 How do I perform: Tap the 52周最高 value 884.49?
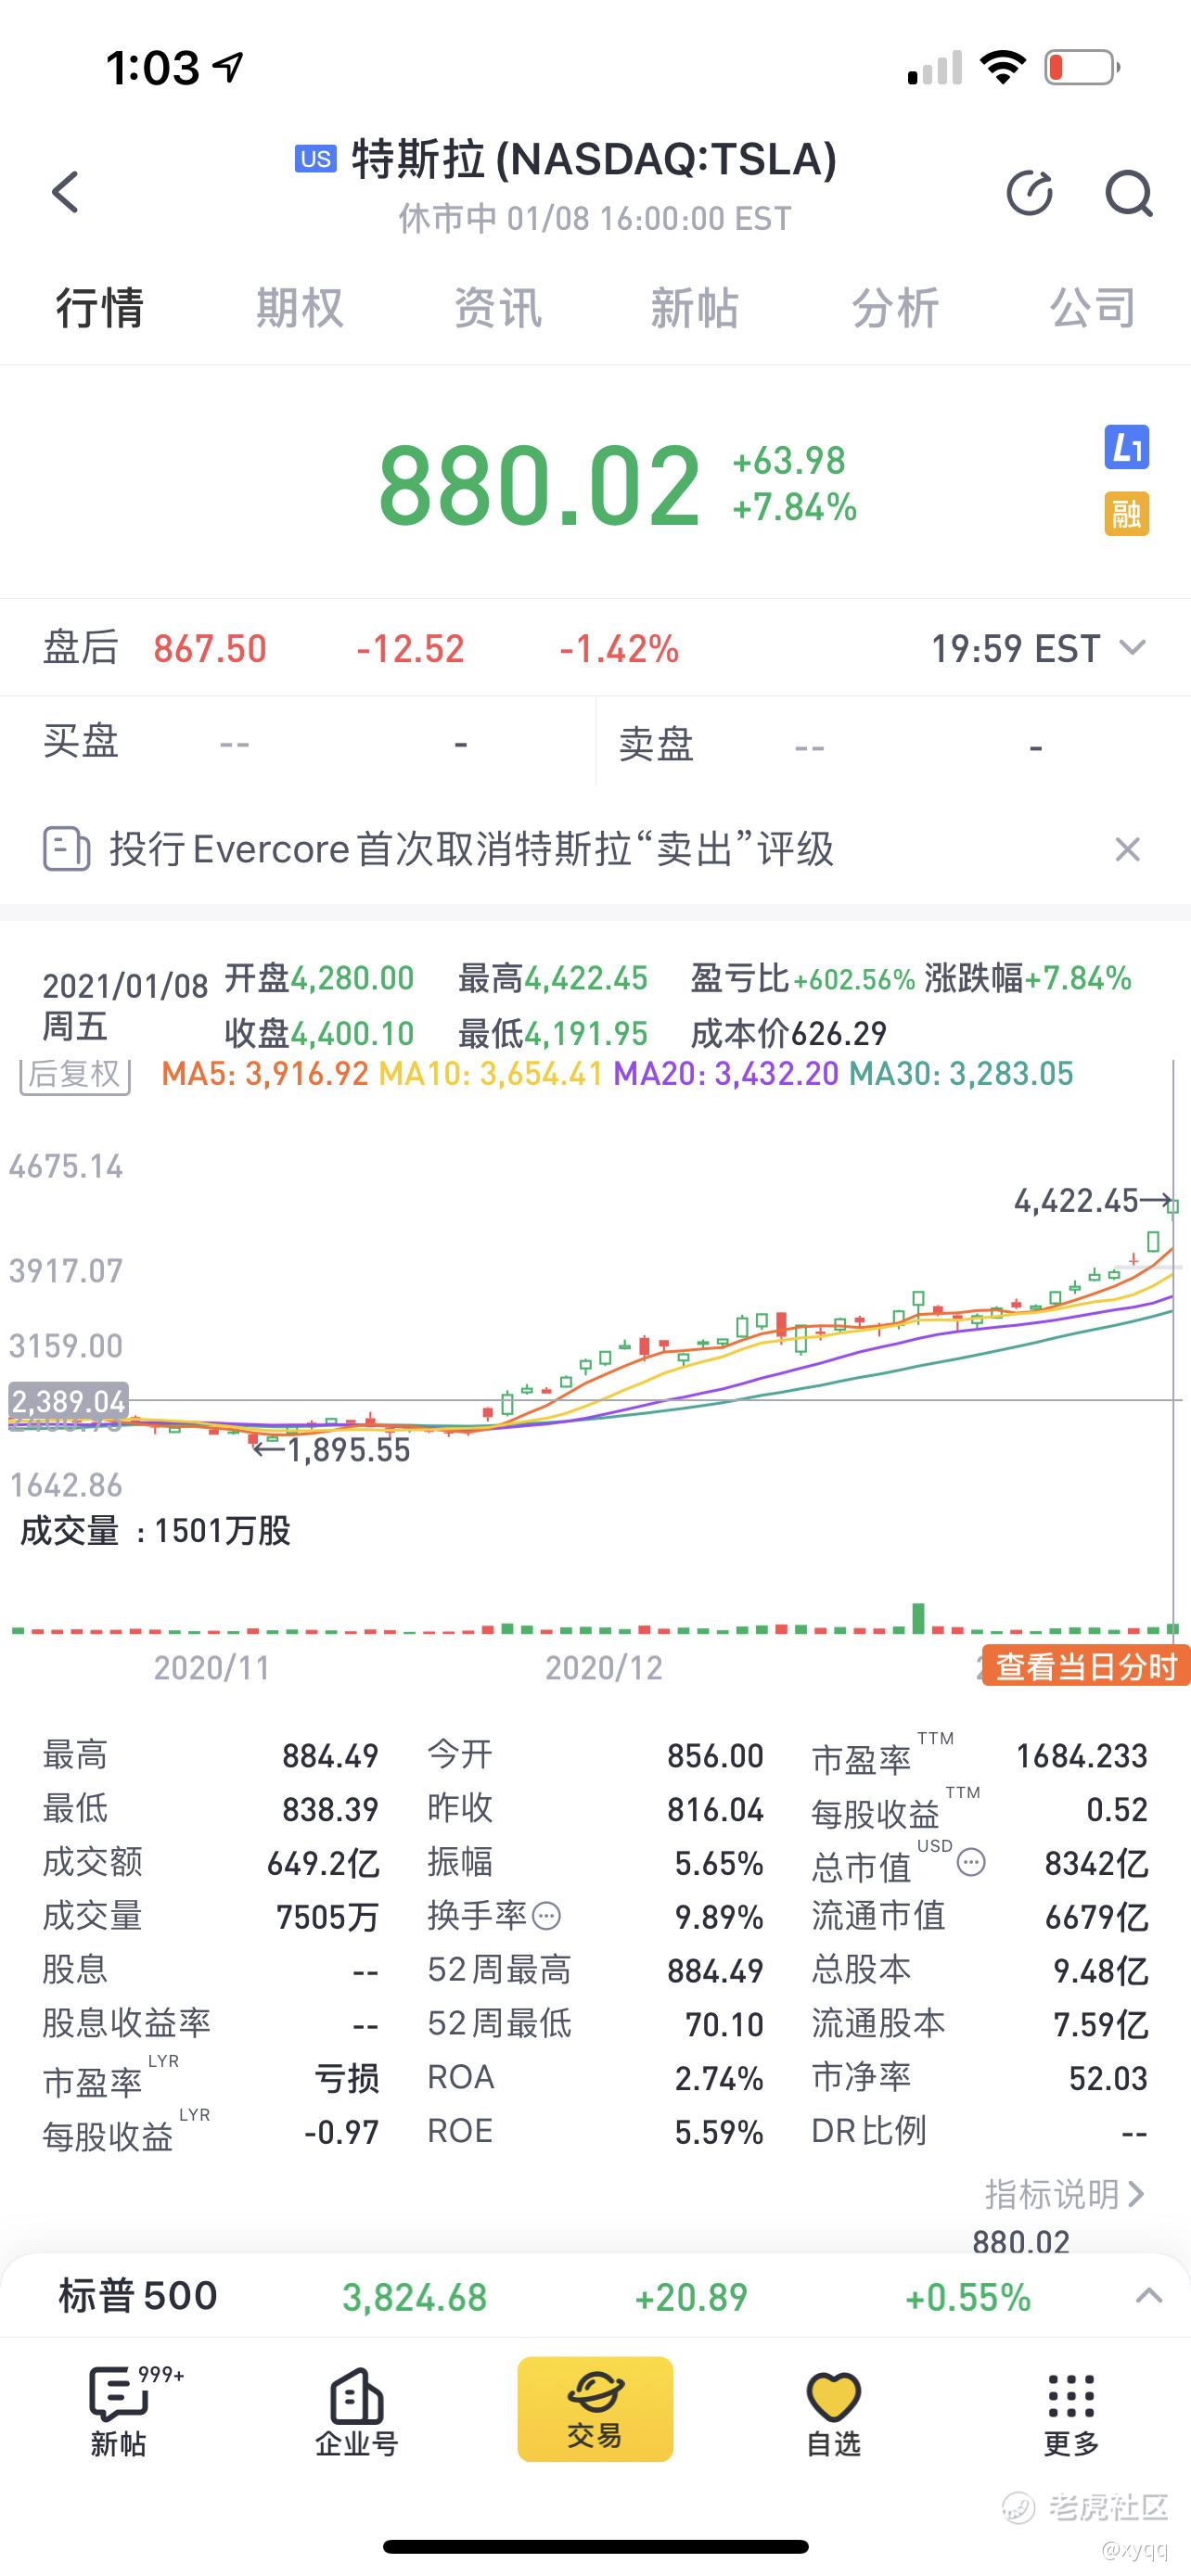point(716,1971)
